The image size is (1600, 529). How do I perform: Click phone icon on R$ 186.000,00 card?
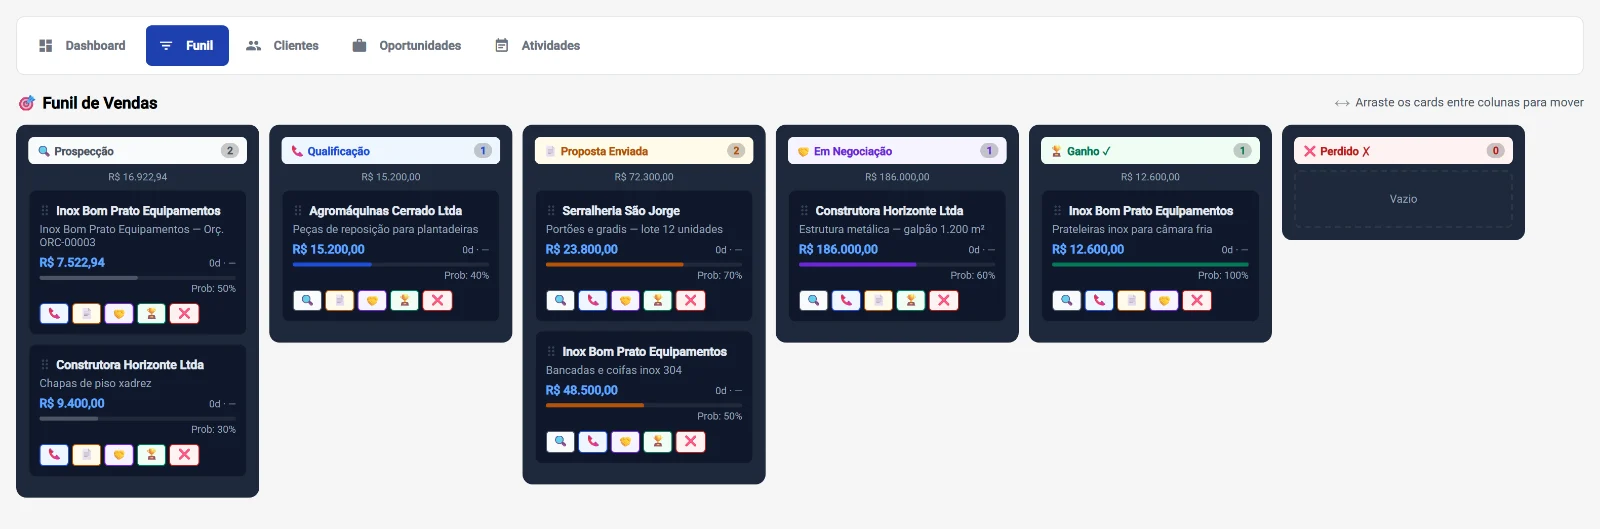pos(845,300)
